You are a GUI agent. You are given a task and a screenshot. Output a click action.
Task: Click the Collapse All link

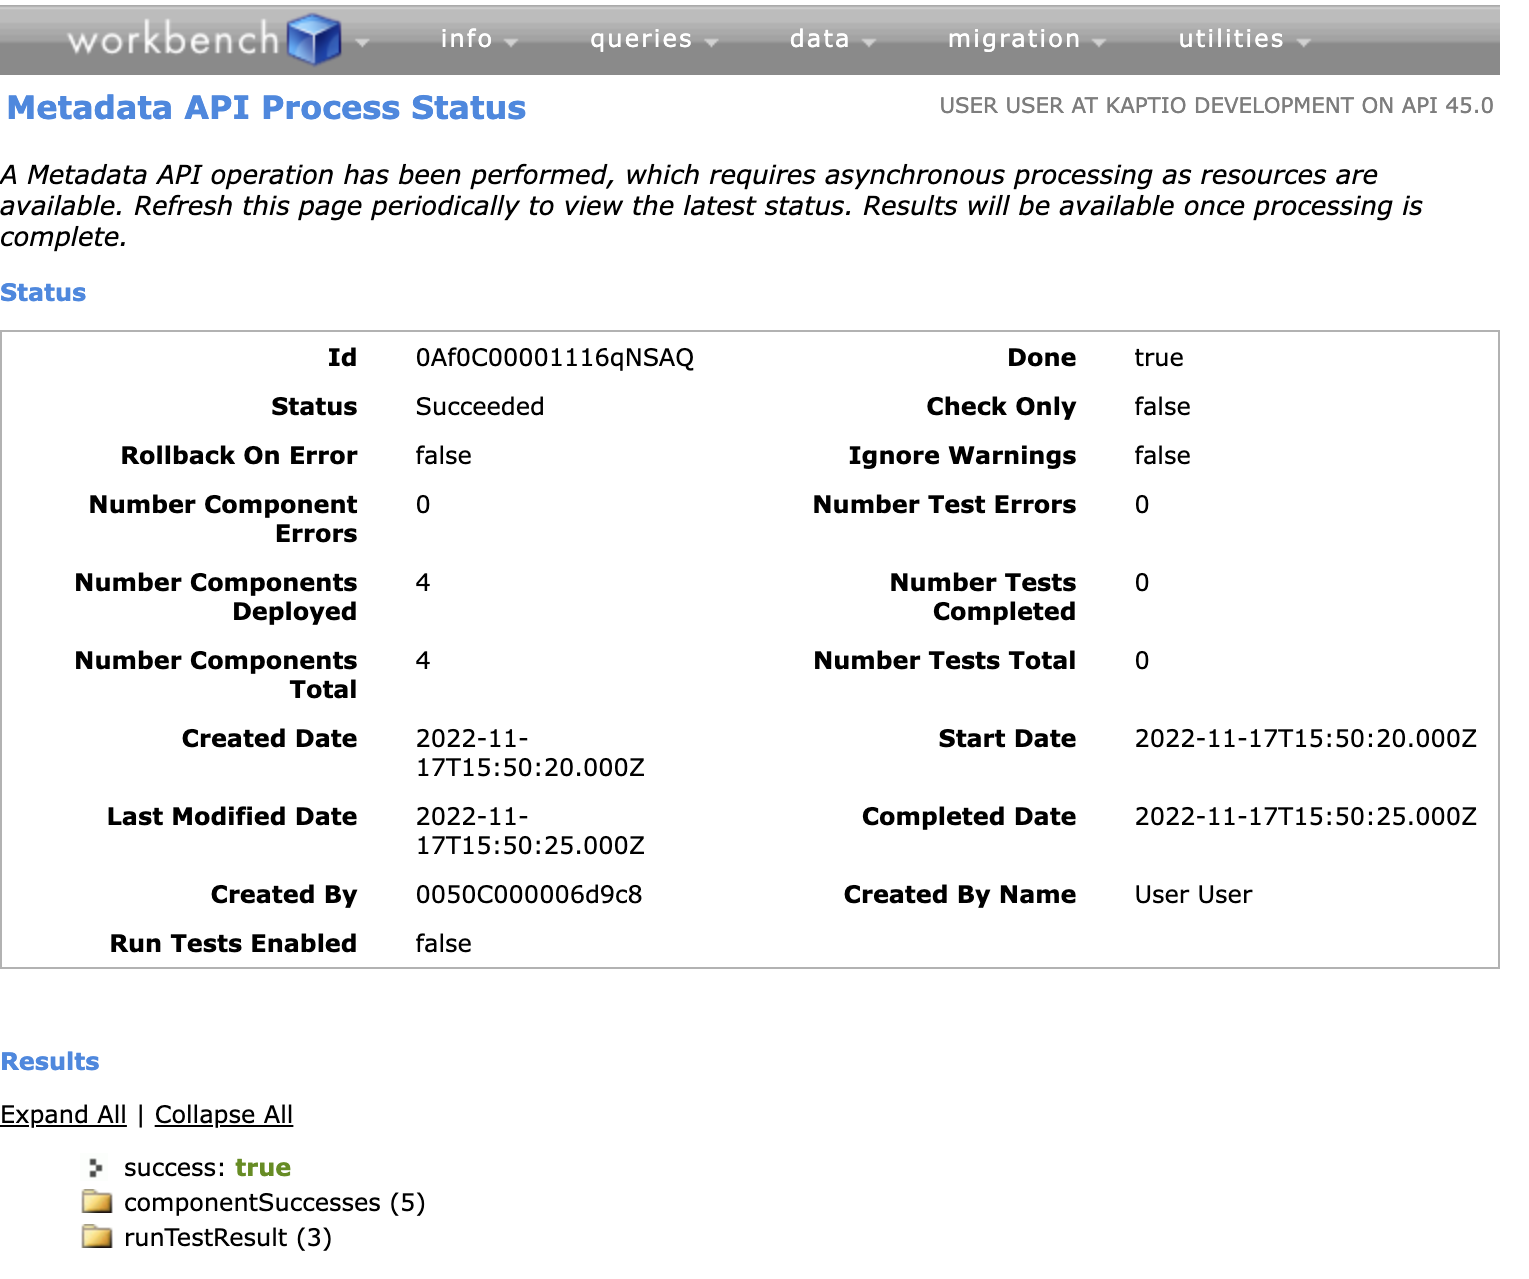coord(223,1114)
